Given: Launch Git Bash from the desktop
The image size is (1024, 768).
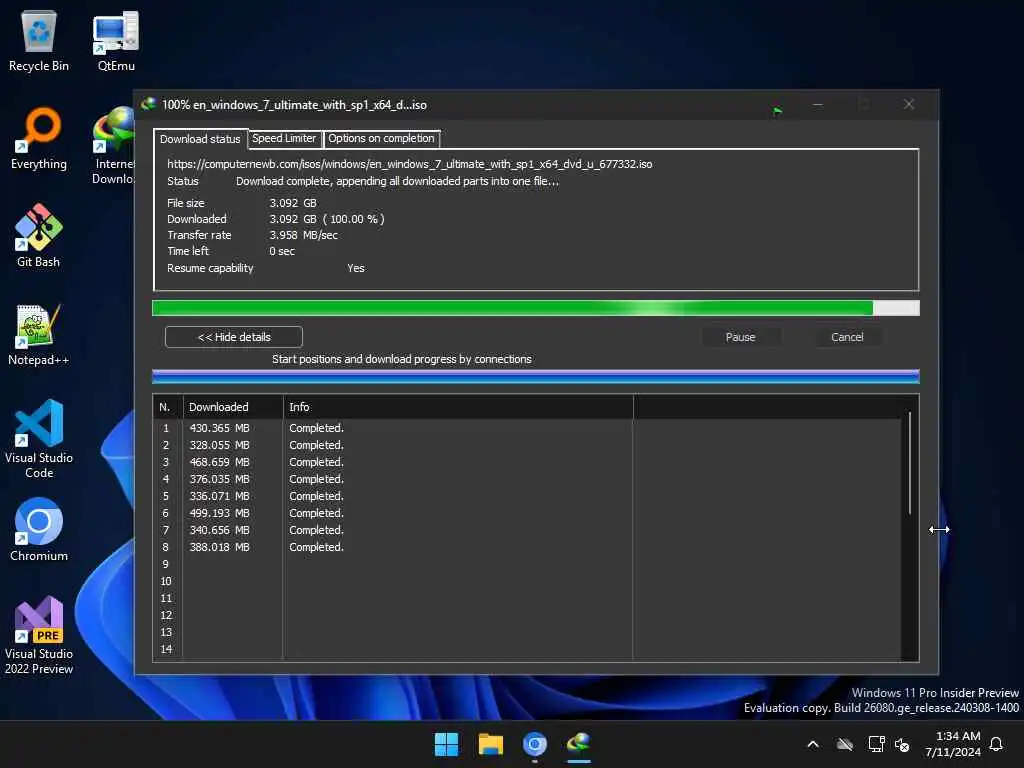Looking at the screenshot, I should (x=39, y=236).
